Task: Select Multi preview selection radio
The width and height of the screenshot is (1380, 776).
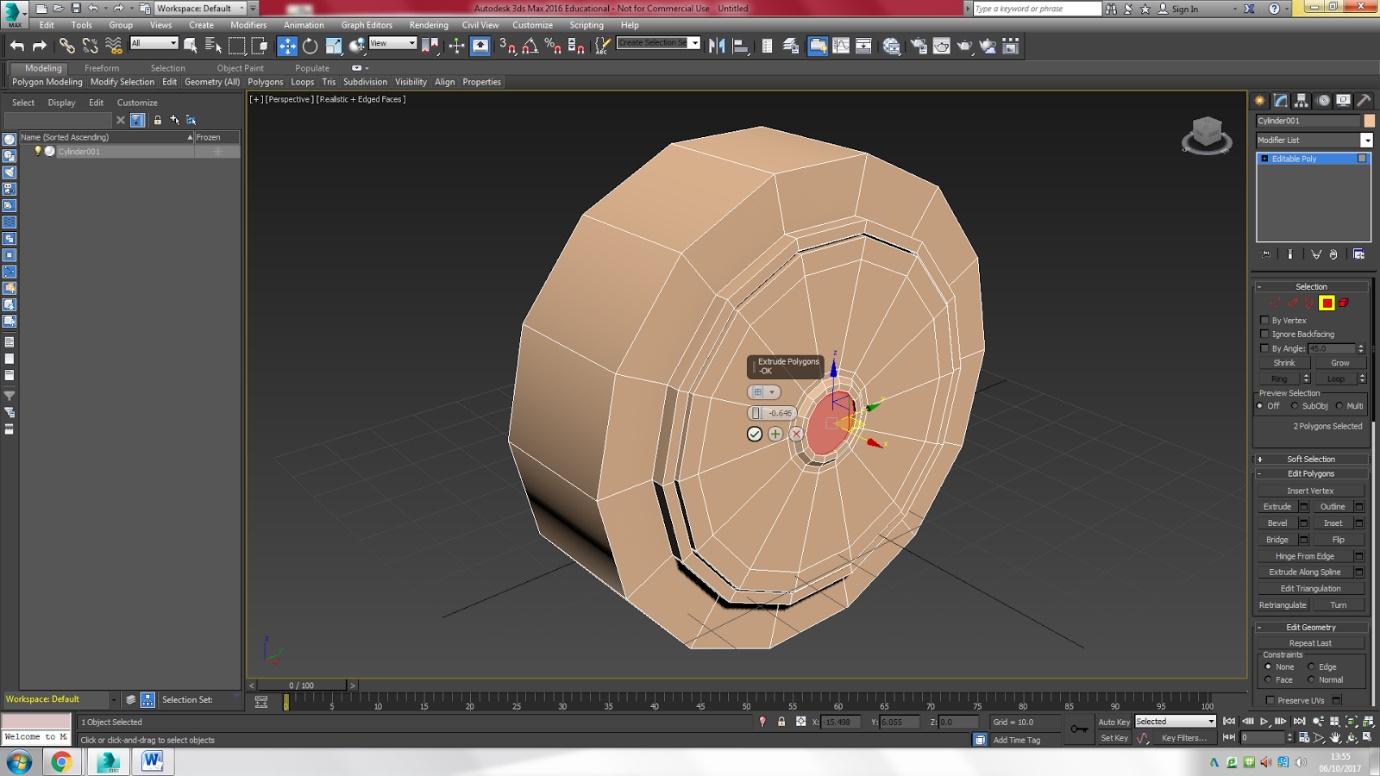Action: tap(1339, 406)
